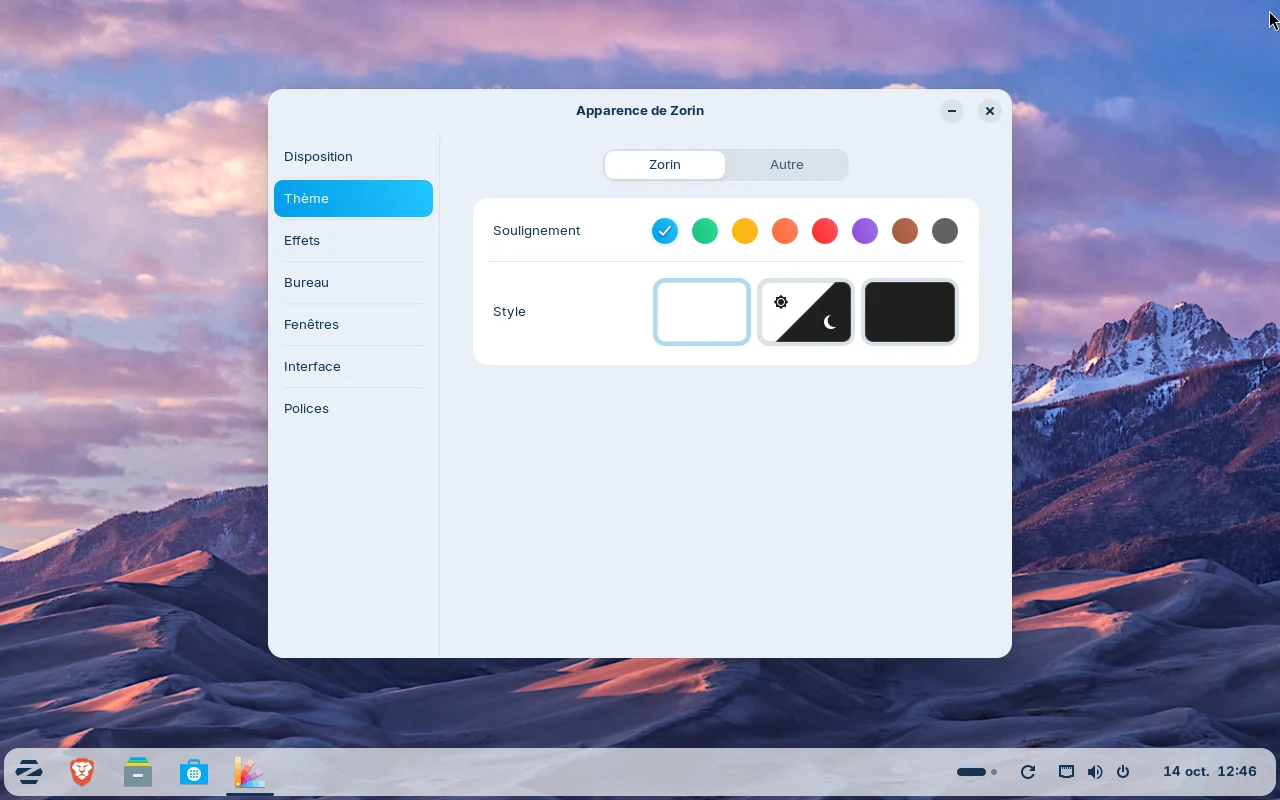The height and width of the screenshot is (800, 1280).
Task: Open the network tray icon
Action: (1067, 772)
